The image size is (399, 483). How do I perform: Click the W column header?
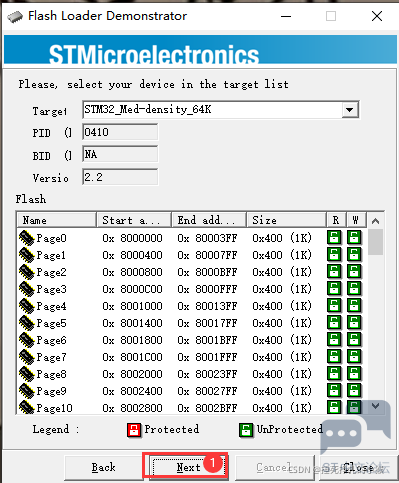point(356,220)
